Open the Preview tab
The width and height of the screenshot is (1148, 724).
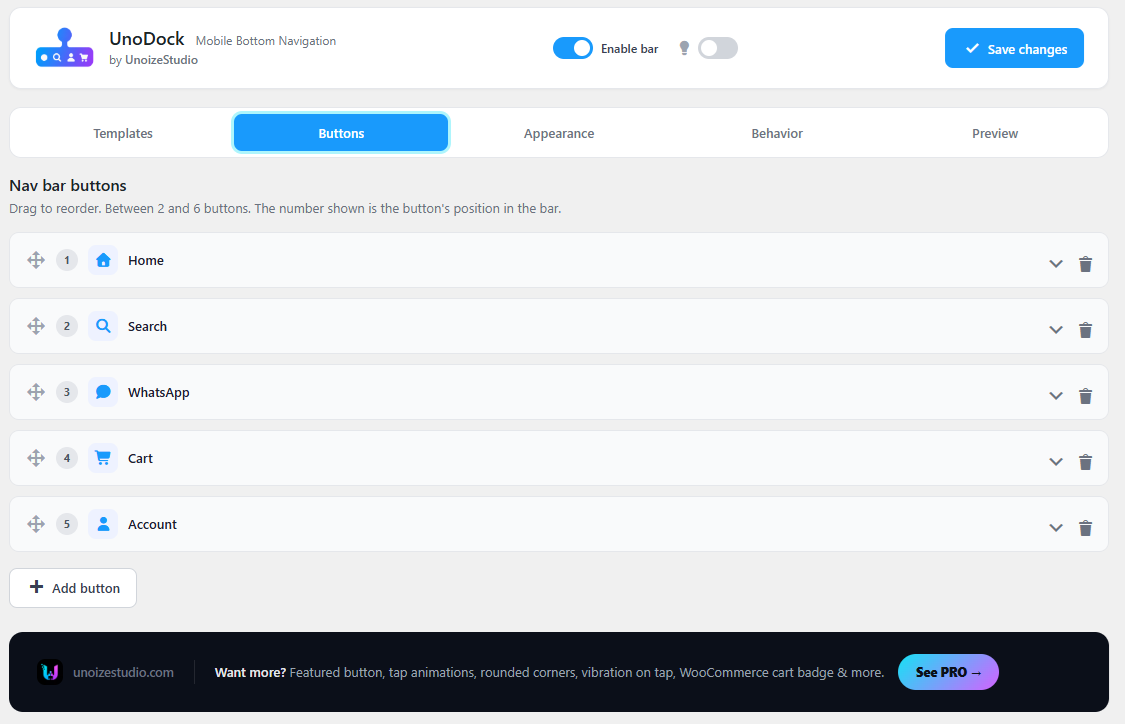995,133
